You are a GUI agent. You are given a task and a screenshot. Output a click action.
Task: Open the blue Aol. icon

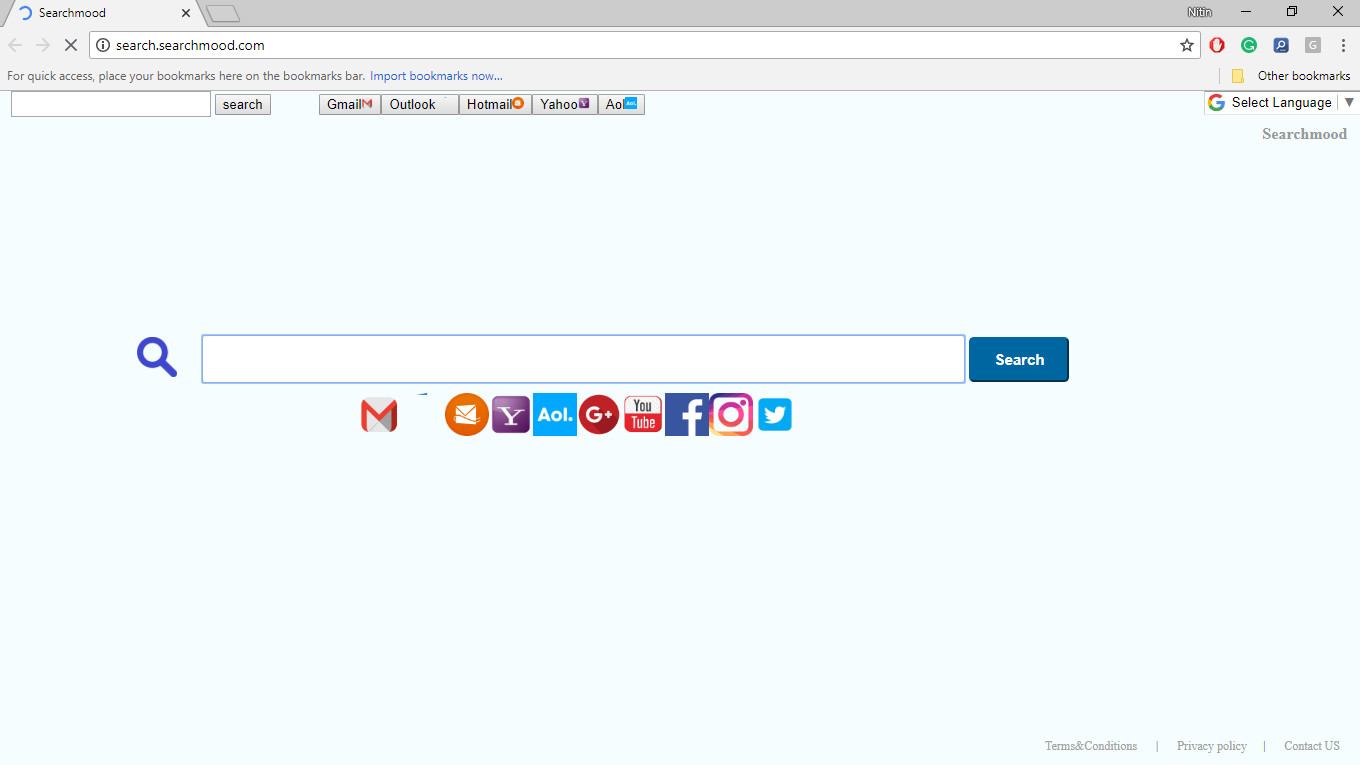click(554, 414)
